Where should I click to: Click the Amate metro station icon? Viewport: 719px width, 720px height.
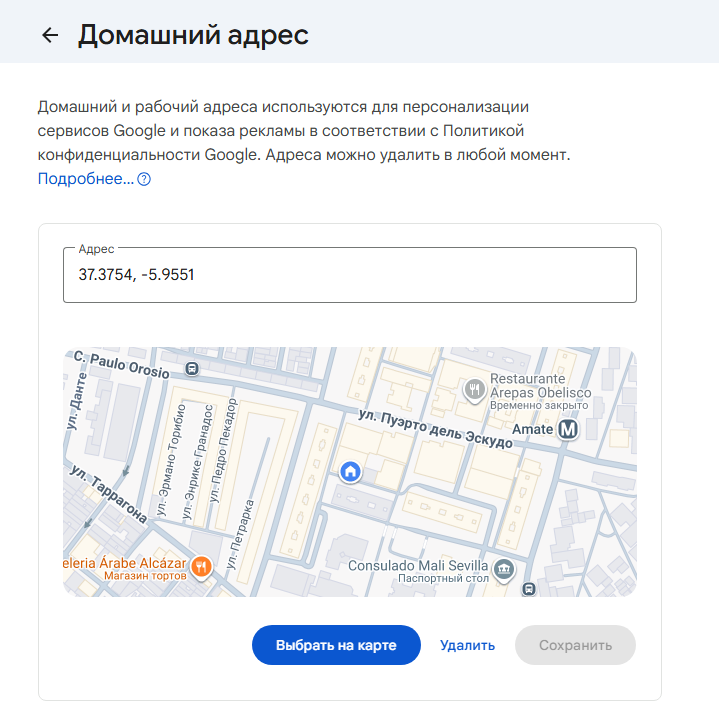tap(569, 429)
